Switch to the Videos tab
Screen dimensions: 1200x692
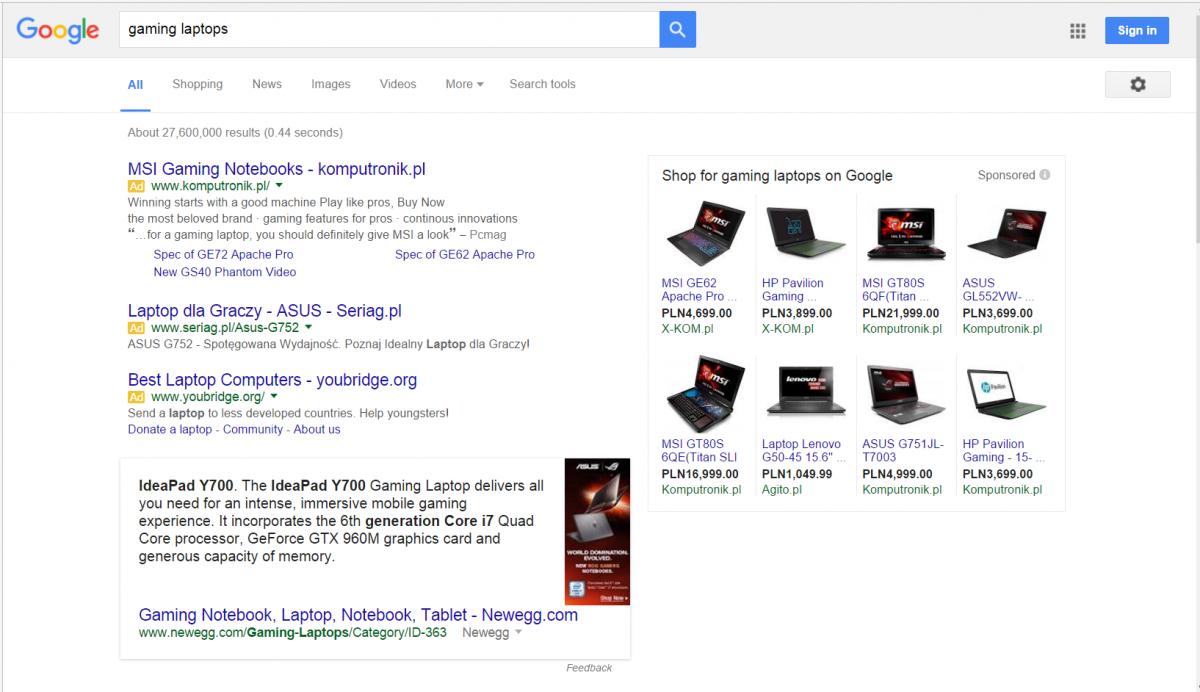398,84
